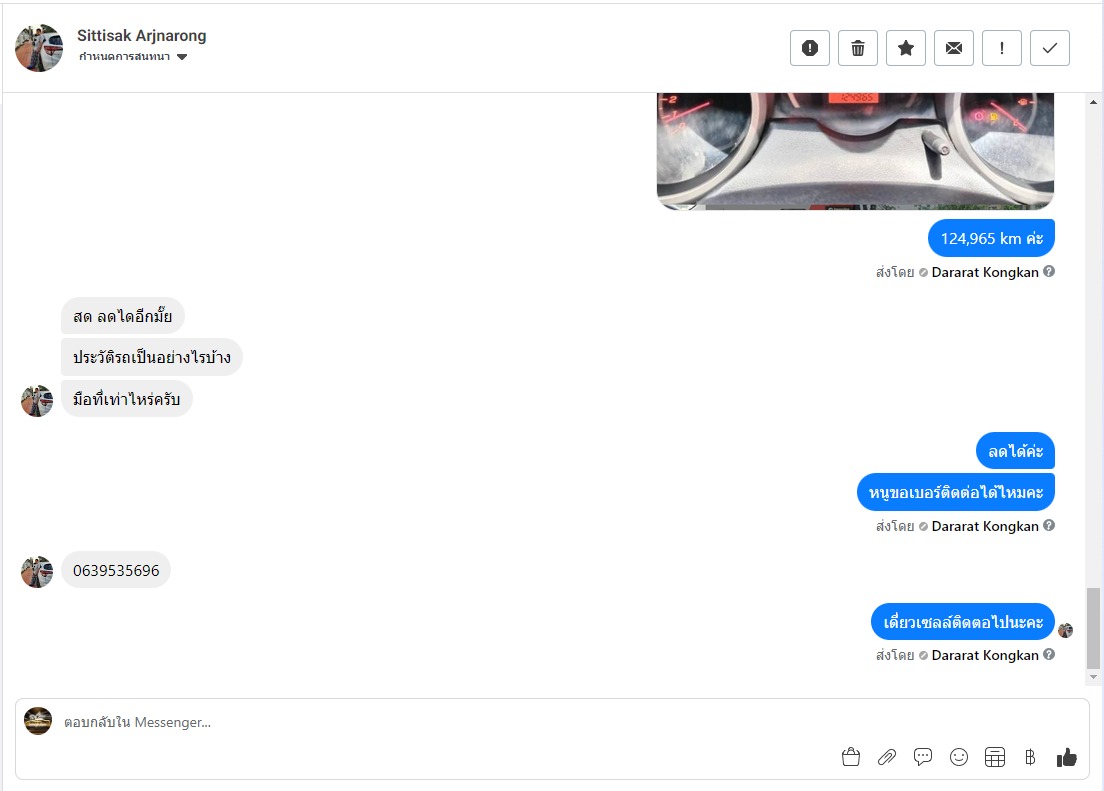Open saved replies speech bubble icon
The width and height of the screenshot is (1104, 791).
point(922,757)
